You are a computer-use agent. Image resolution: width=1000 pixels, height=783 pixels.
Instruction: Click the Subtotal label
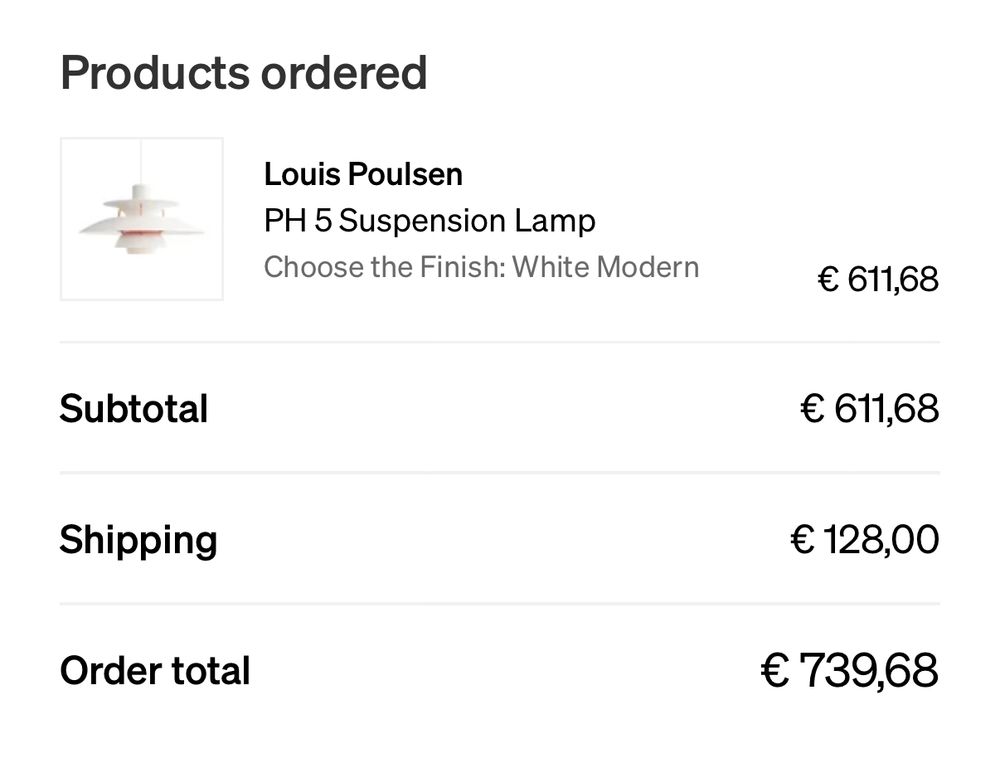point(134,409)
